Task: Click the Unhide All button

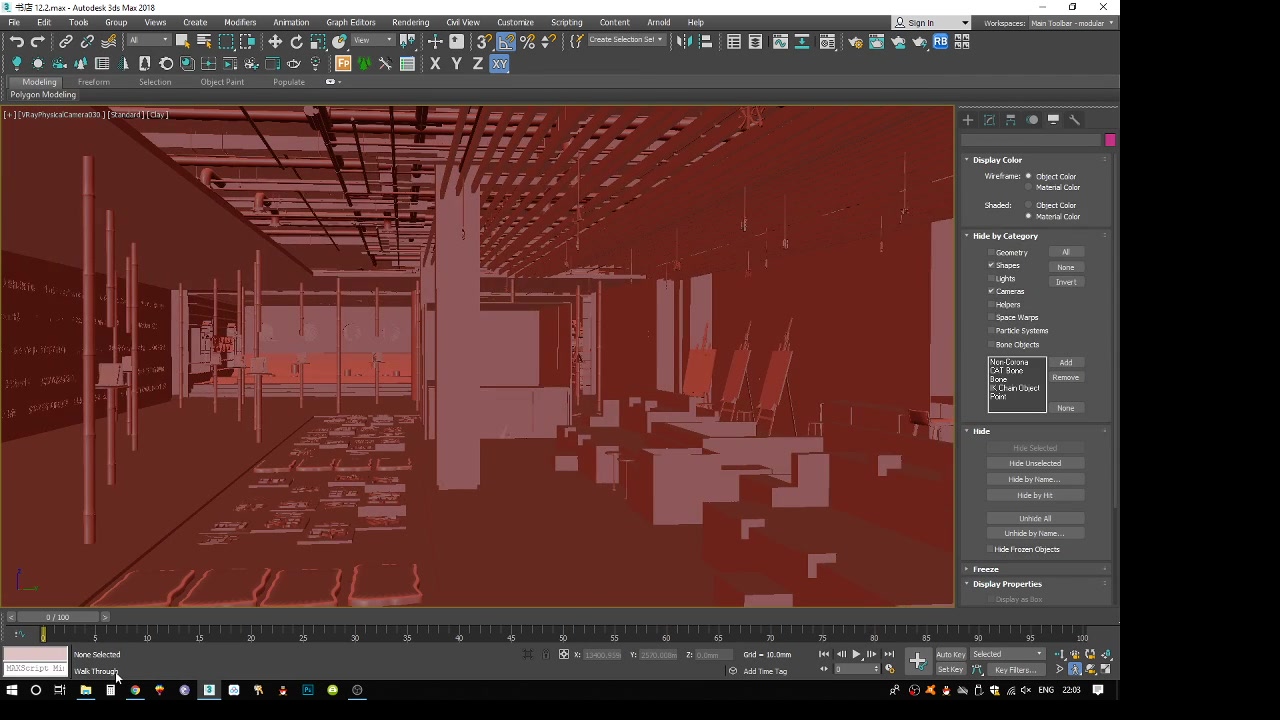Action: point(1035,518)
